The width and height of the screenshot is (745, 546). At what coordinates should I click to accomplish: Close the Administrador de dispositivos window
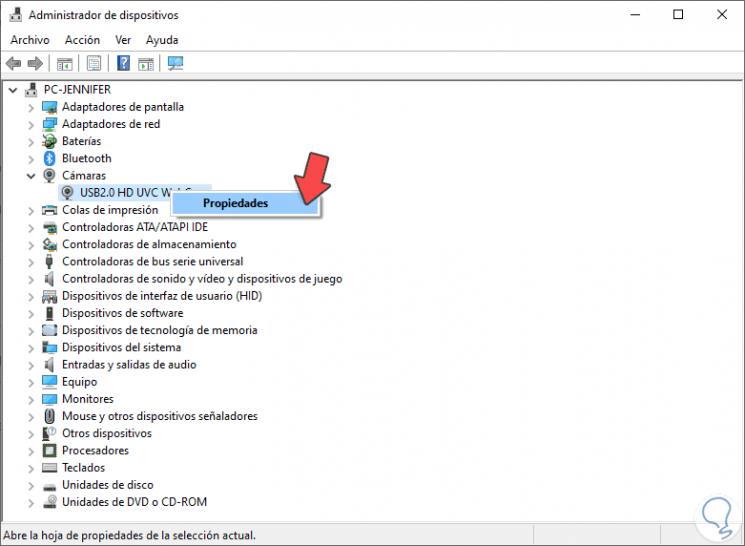pyautogui.click(x=722, y=15)
